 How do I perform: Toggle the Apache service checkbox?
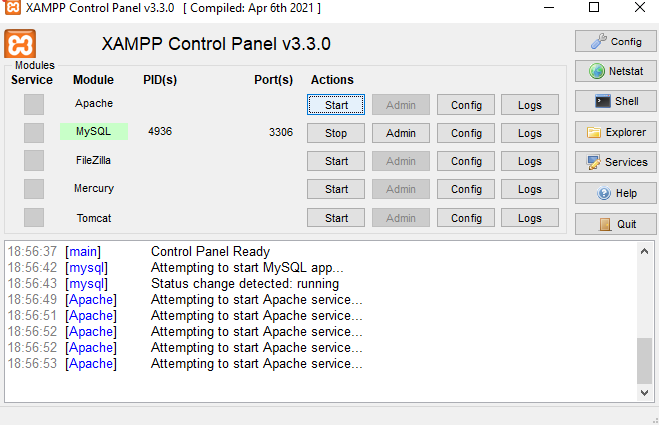(34, 104)
